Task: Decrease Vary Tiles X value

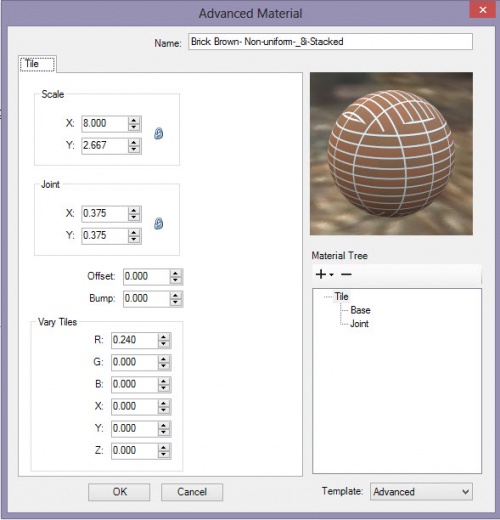Action: [x=164, y=411]
